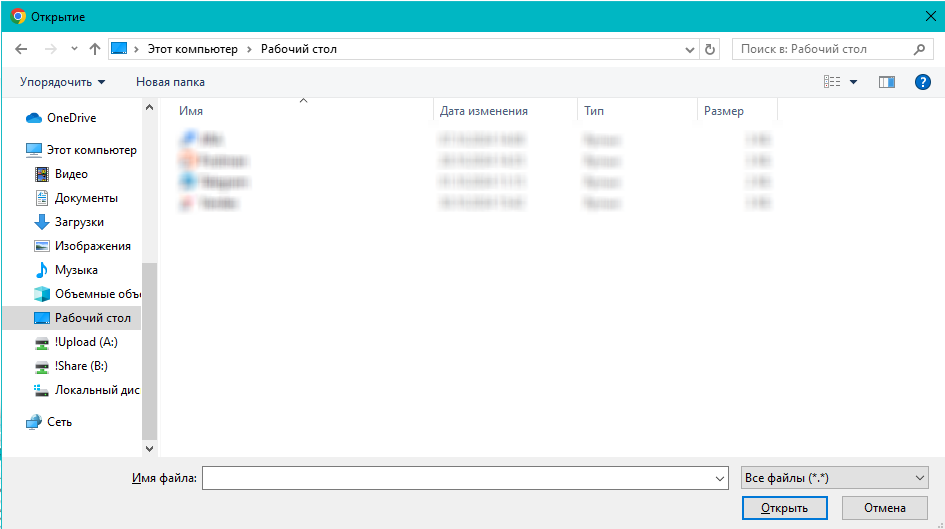Screen dimensions: 945x529
Task: Click the sidebar scroll down arrow
Action: [149, 448]
